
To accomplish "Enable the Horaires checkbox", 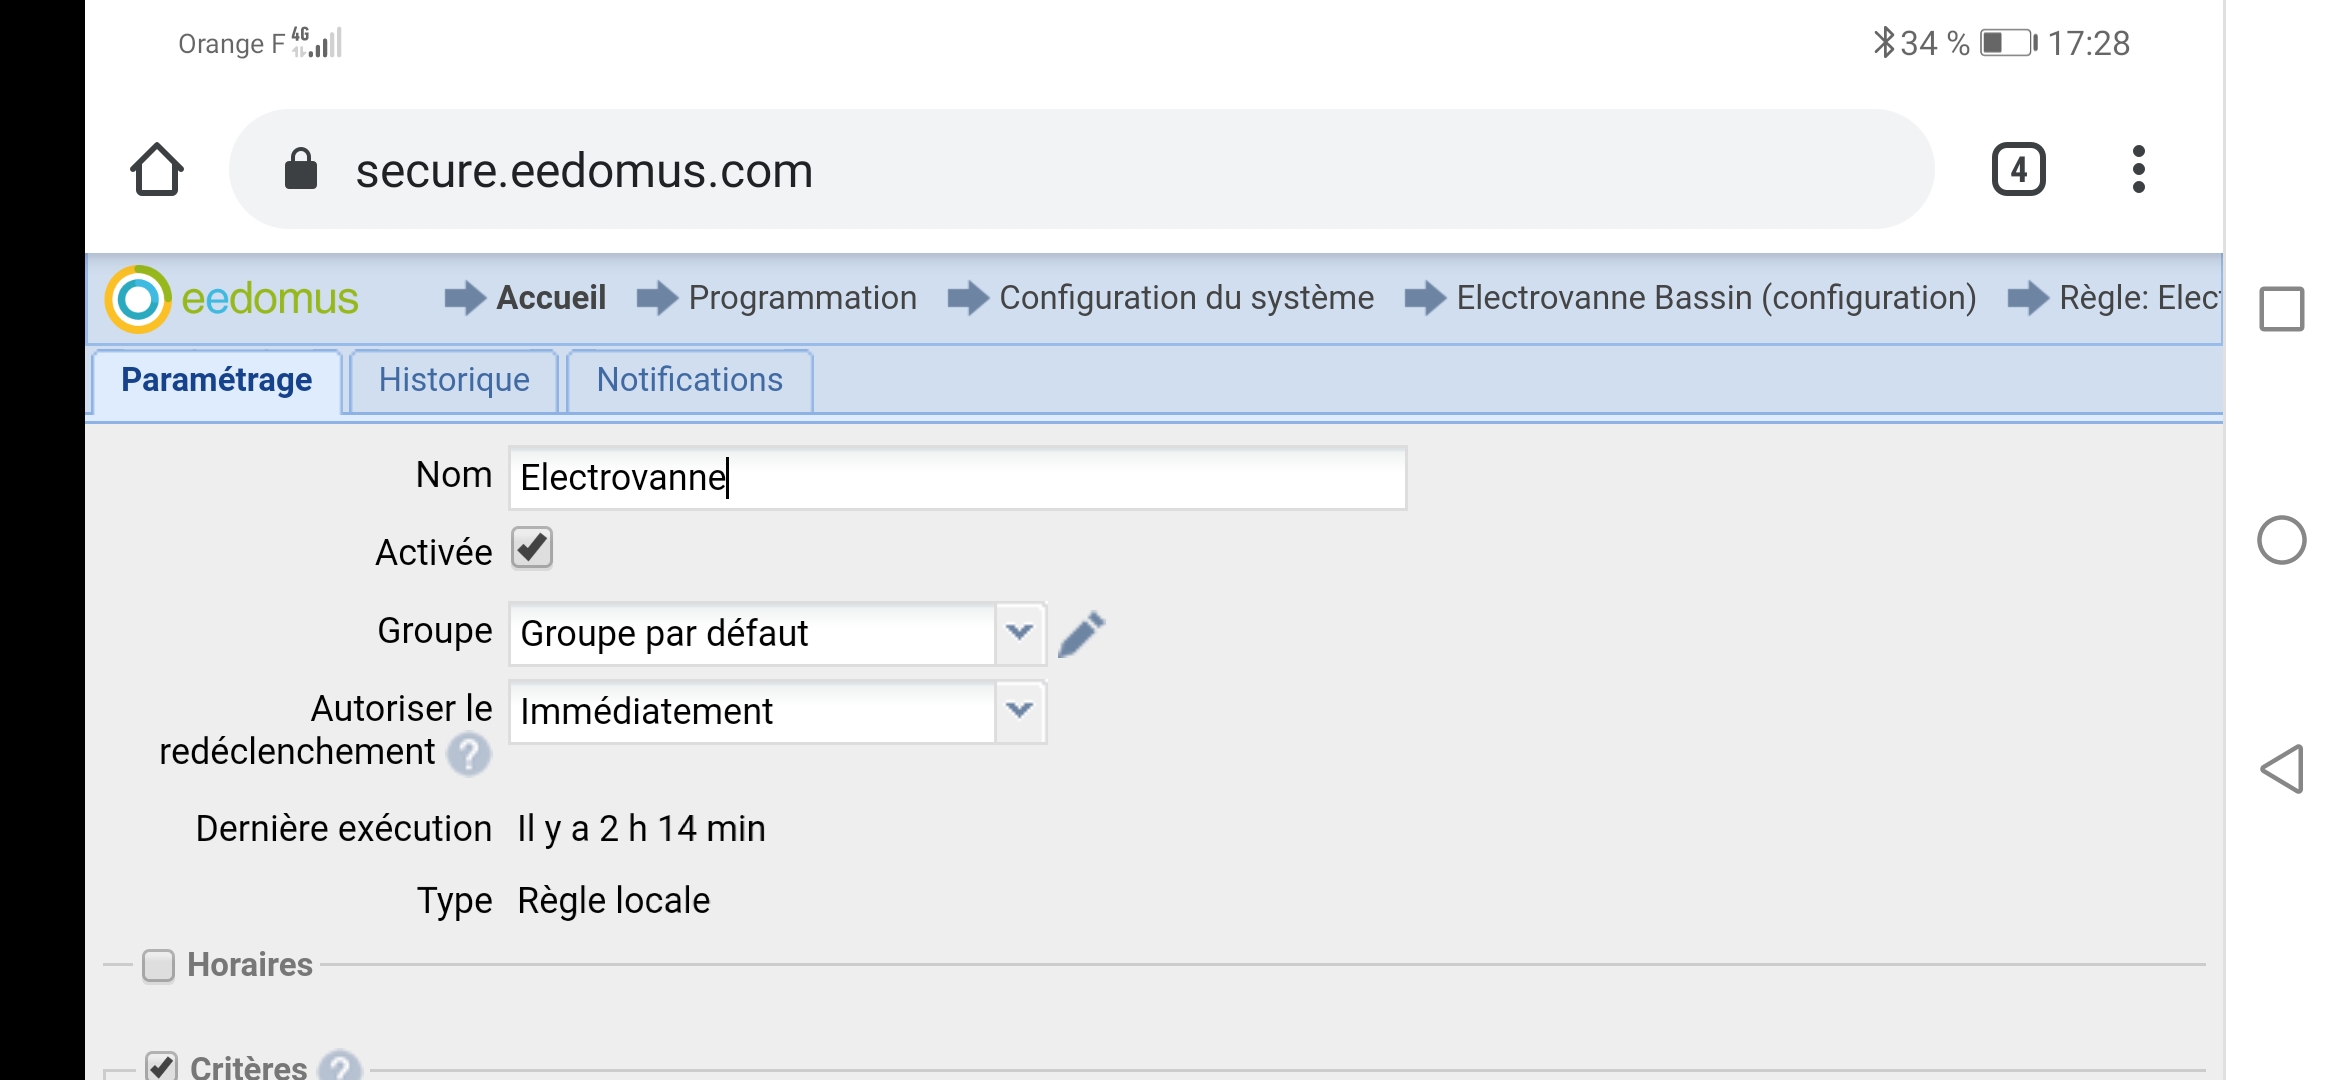I will click(x=158, y=965).
